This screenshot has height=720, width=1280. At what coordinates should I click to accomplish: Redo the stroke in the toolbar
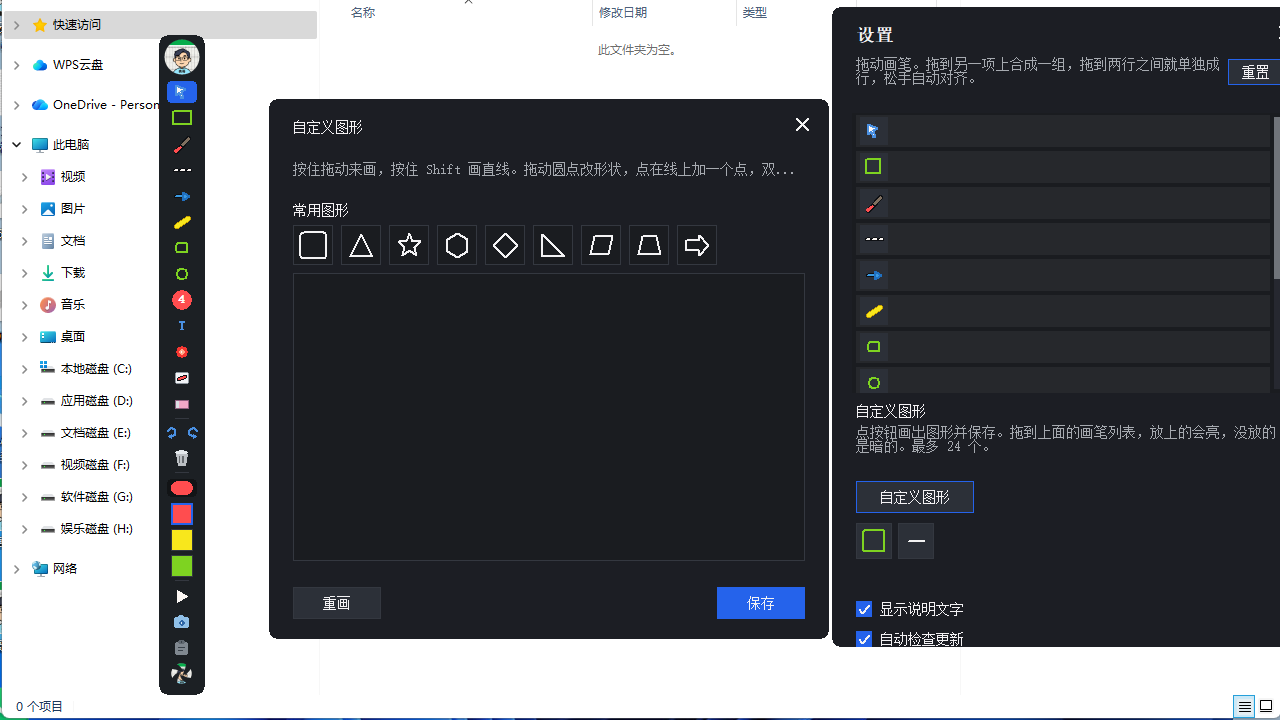point(193,433)
